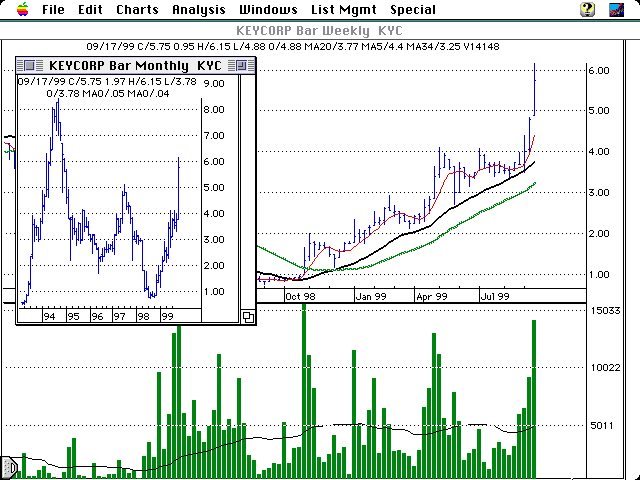Viewport: 640px width, 480px height.
Task: Open the Balloon Help menu icon
Action: click(587, 9)
